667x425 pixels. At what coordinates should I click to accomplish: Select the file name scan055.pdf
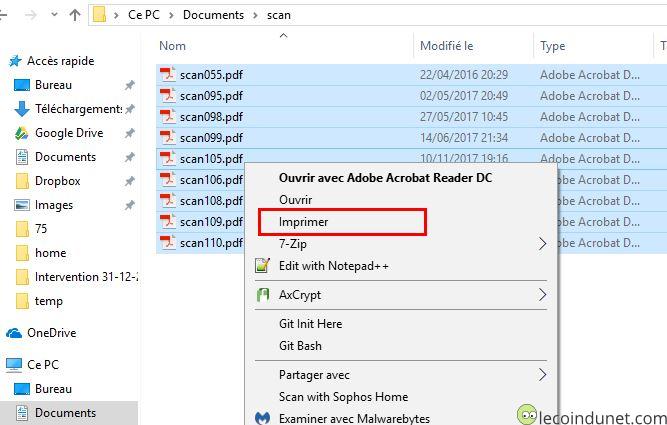pyautogui.click(x=211, y=75)
